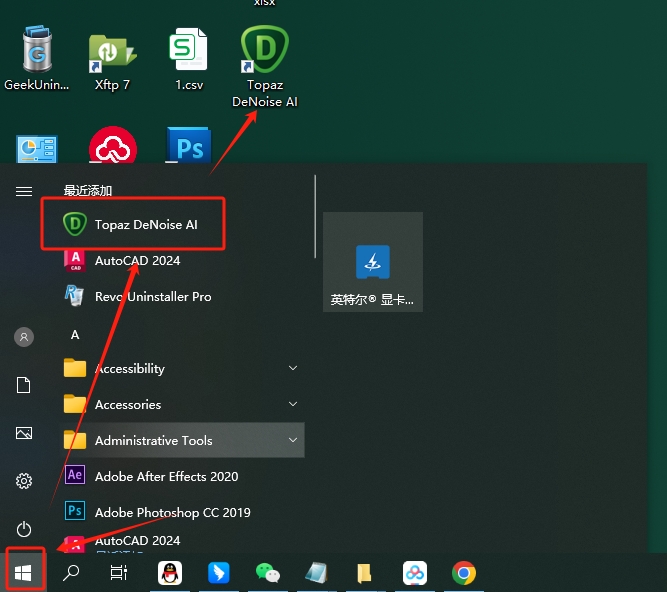Click the Windows Start button
667x592 pixels.
[x=24, y=572]
